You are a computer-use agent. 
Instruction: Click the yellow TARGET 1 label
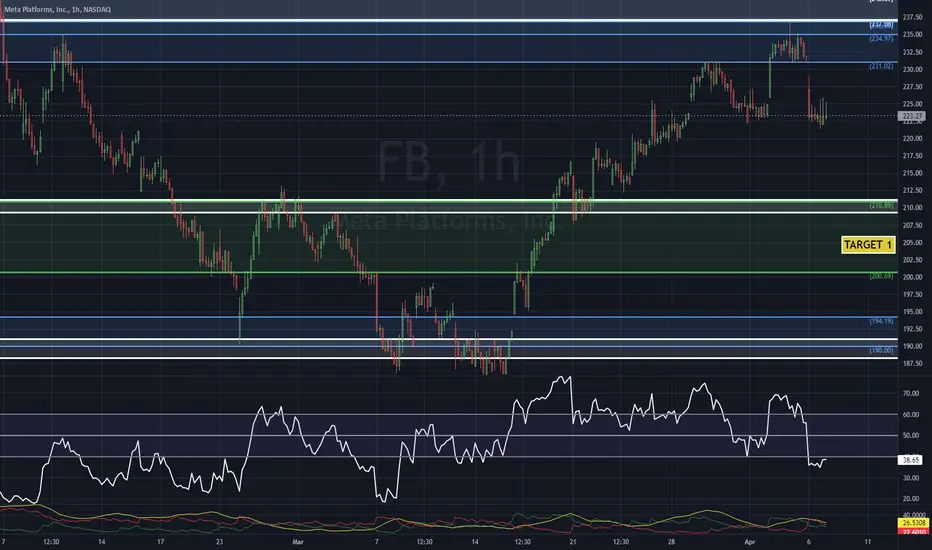coord(868,245)
